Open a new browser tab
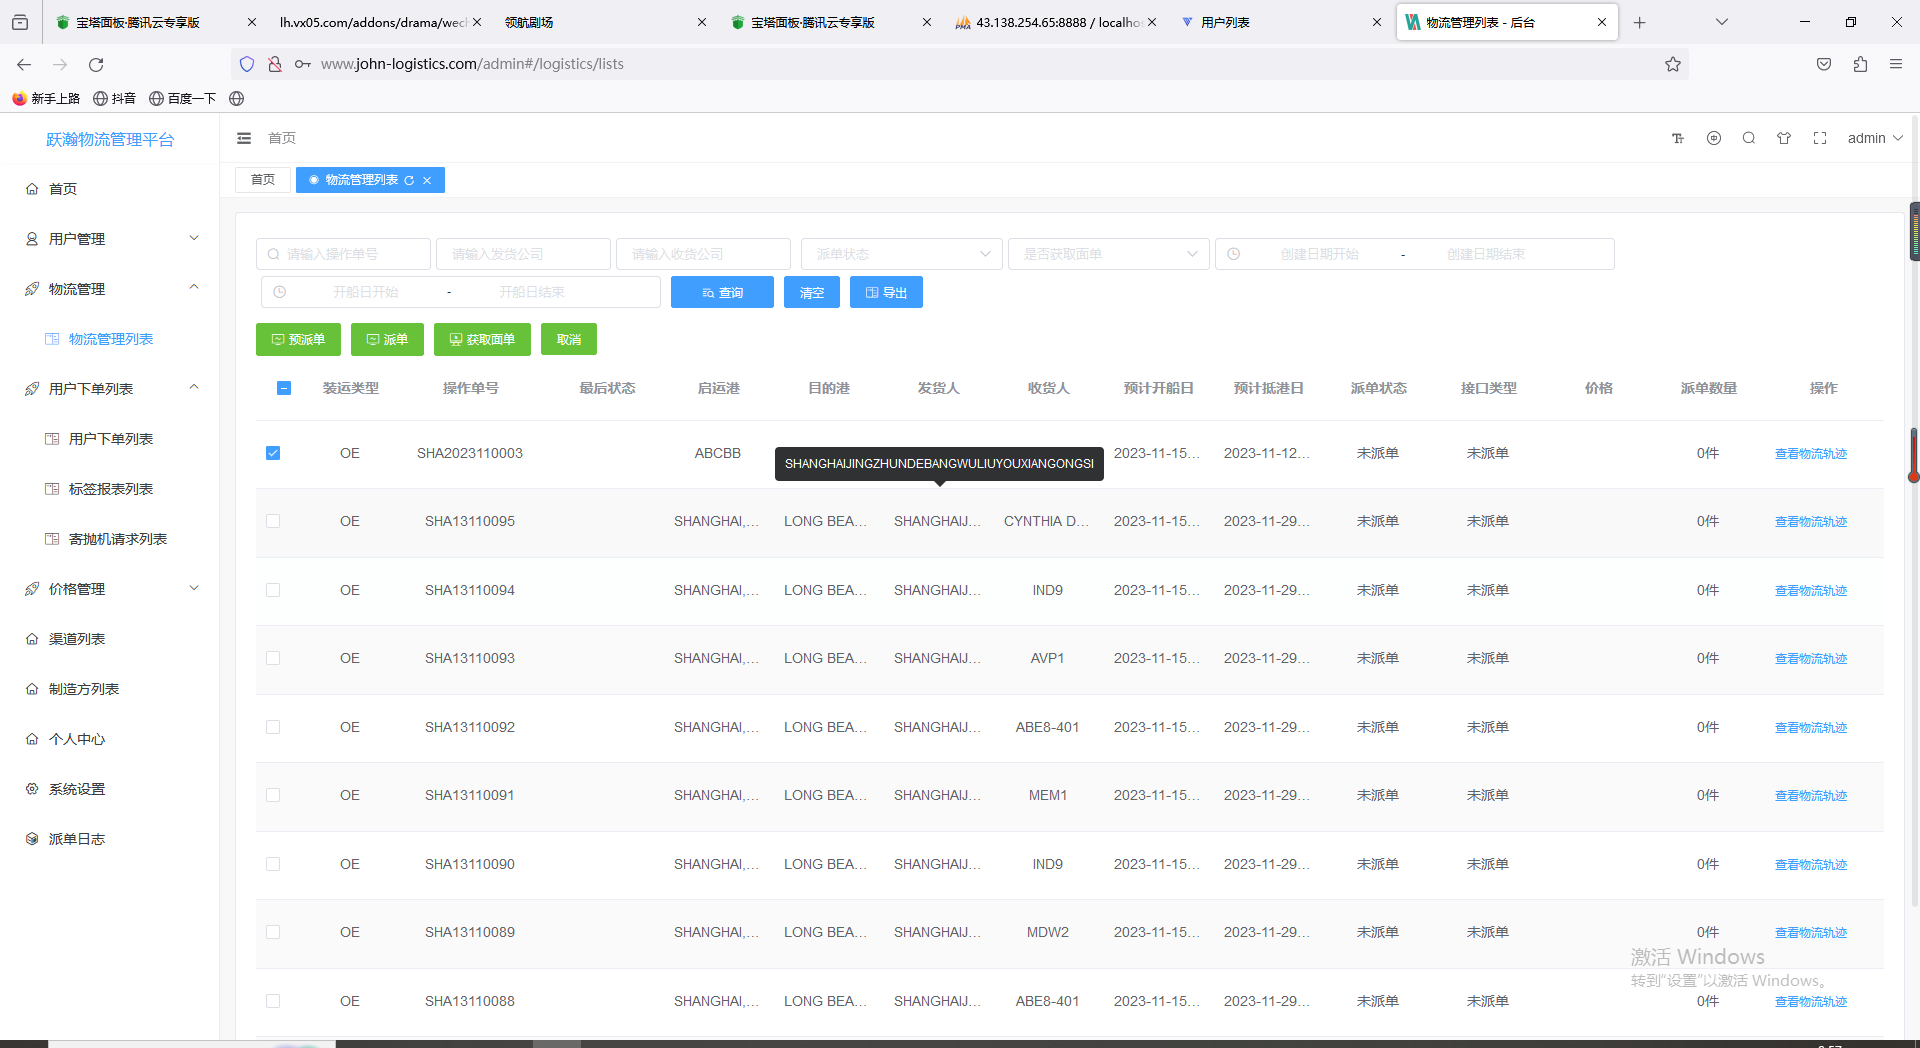This screenshot has height=1048, width=1920. click(1640, 22)
